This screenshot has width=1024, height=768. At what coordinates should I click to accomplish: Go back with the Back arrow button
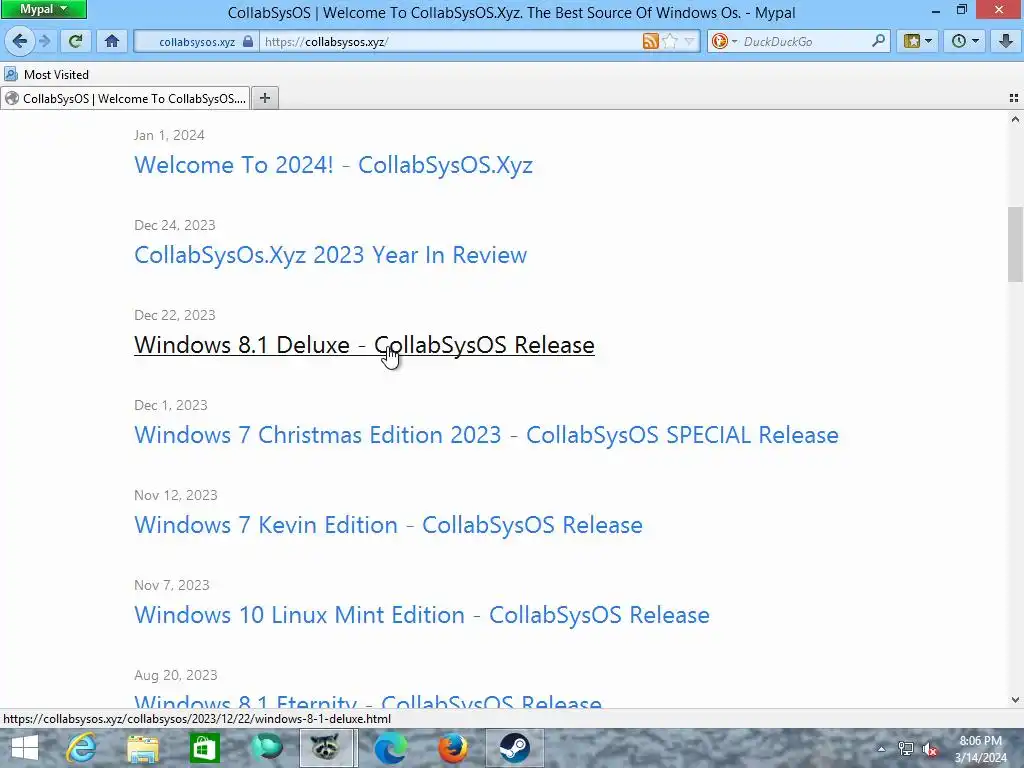point(20,41)
